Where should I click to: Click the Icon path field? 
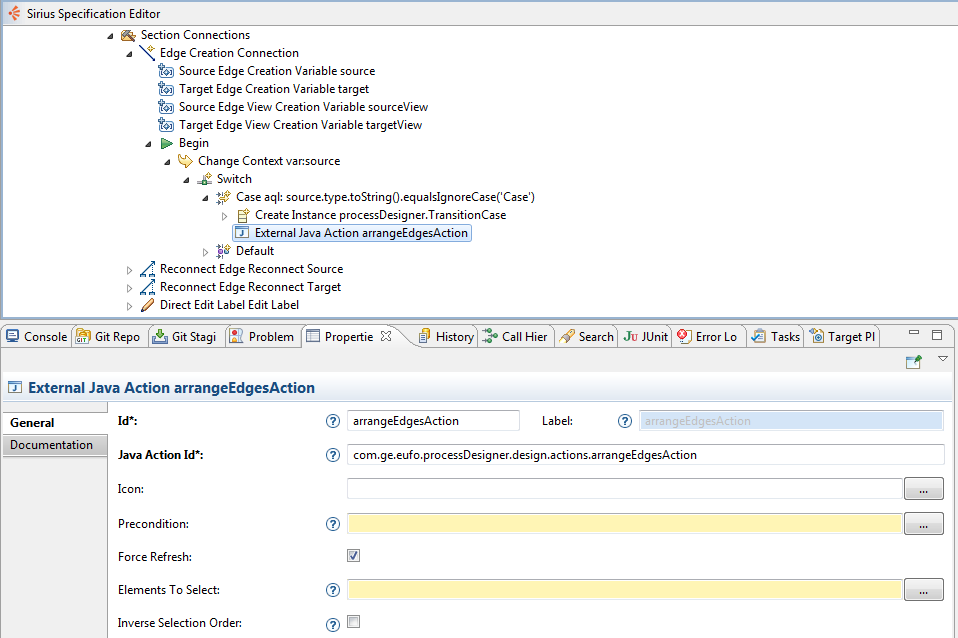point(624,489)
